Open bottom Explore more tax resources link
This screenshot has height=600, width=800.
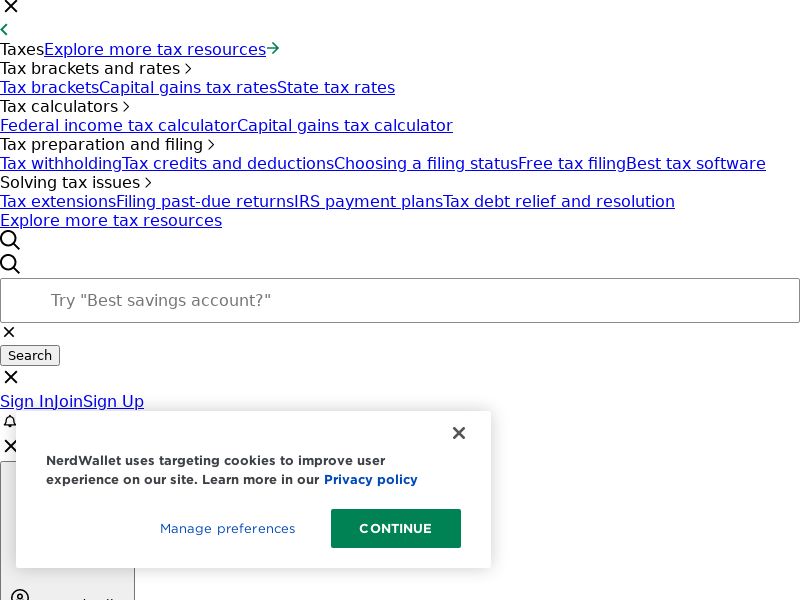pos(111,221)
